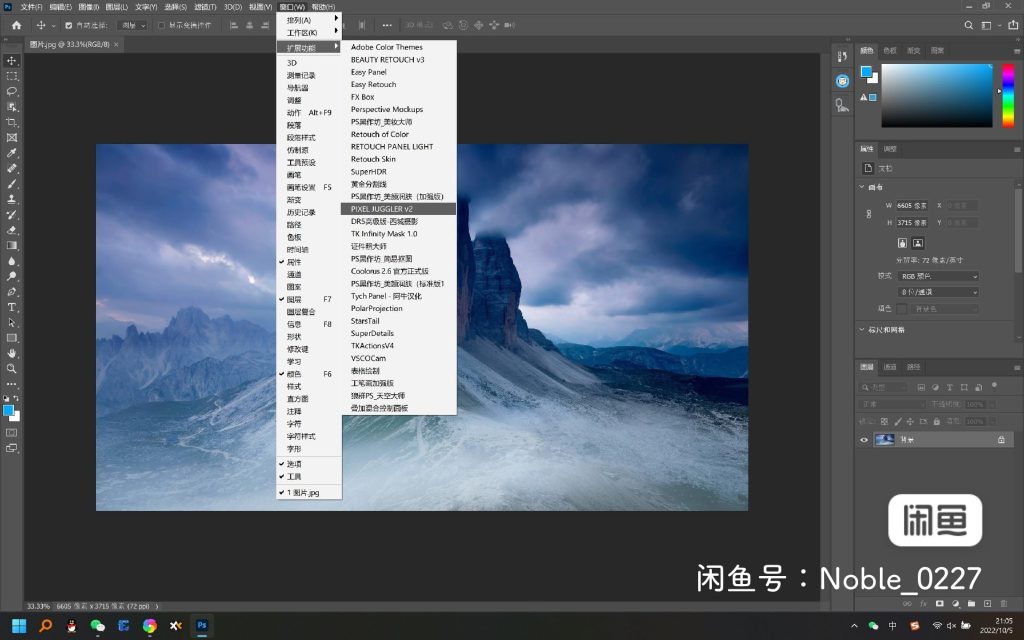Screen dimensions: 1024x640
Task: Click the 背景 layer thumbnail
Action: pos(884,440)
